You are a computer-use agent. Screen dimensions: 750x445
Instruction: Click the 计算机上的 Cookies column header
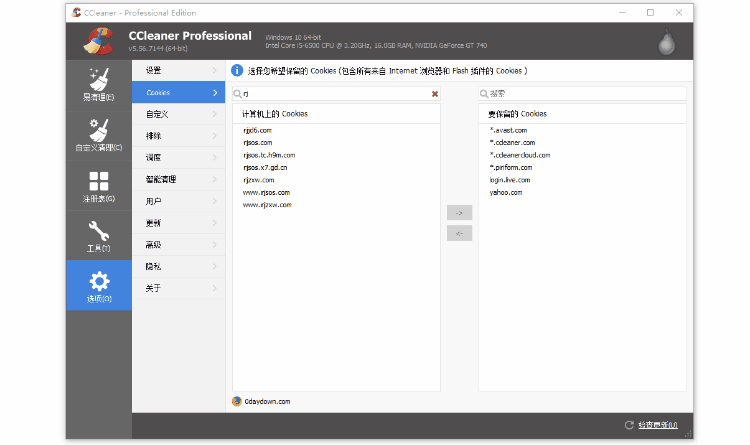[336, 114]
